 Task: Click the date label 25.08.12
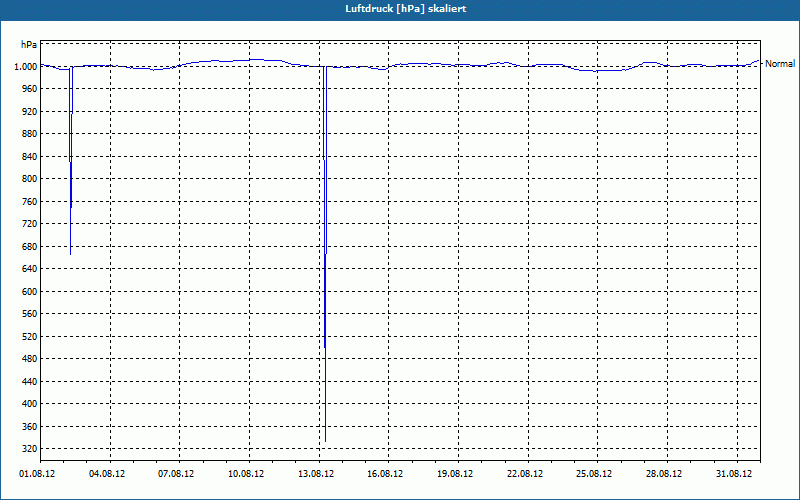click(594, 474)
